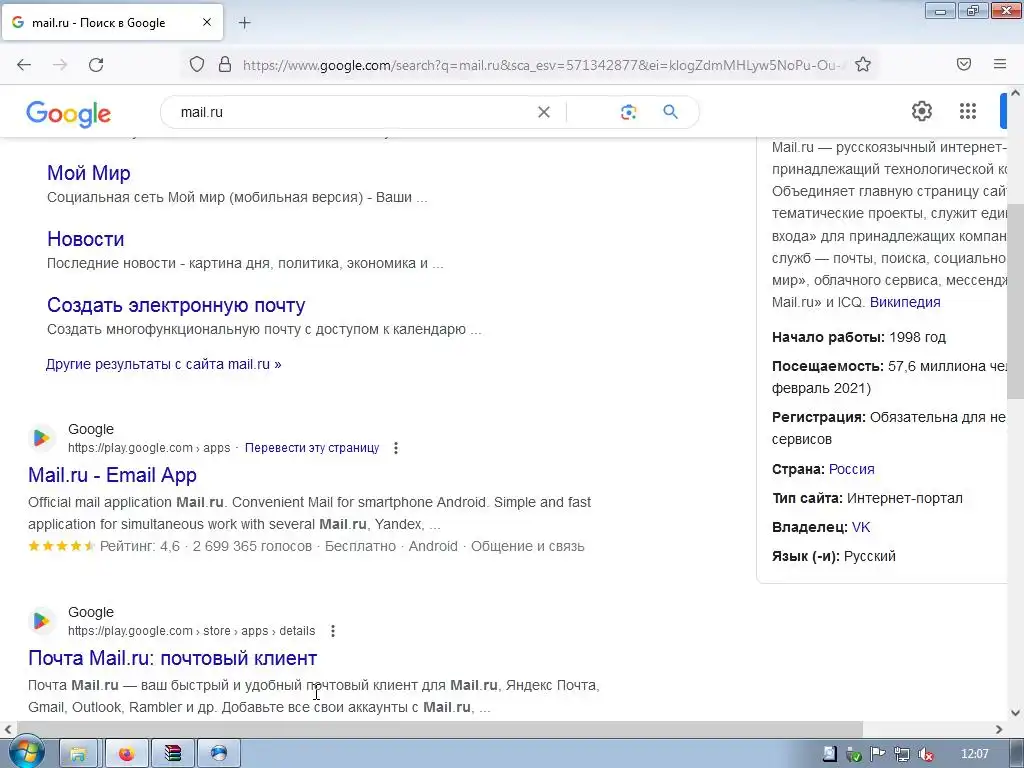Open the WinRAR taskbar icon
Screen dimensions: 1024x768
coord(172,754)
